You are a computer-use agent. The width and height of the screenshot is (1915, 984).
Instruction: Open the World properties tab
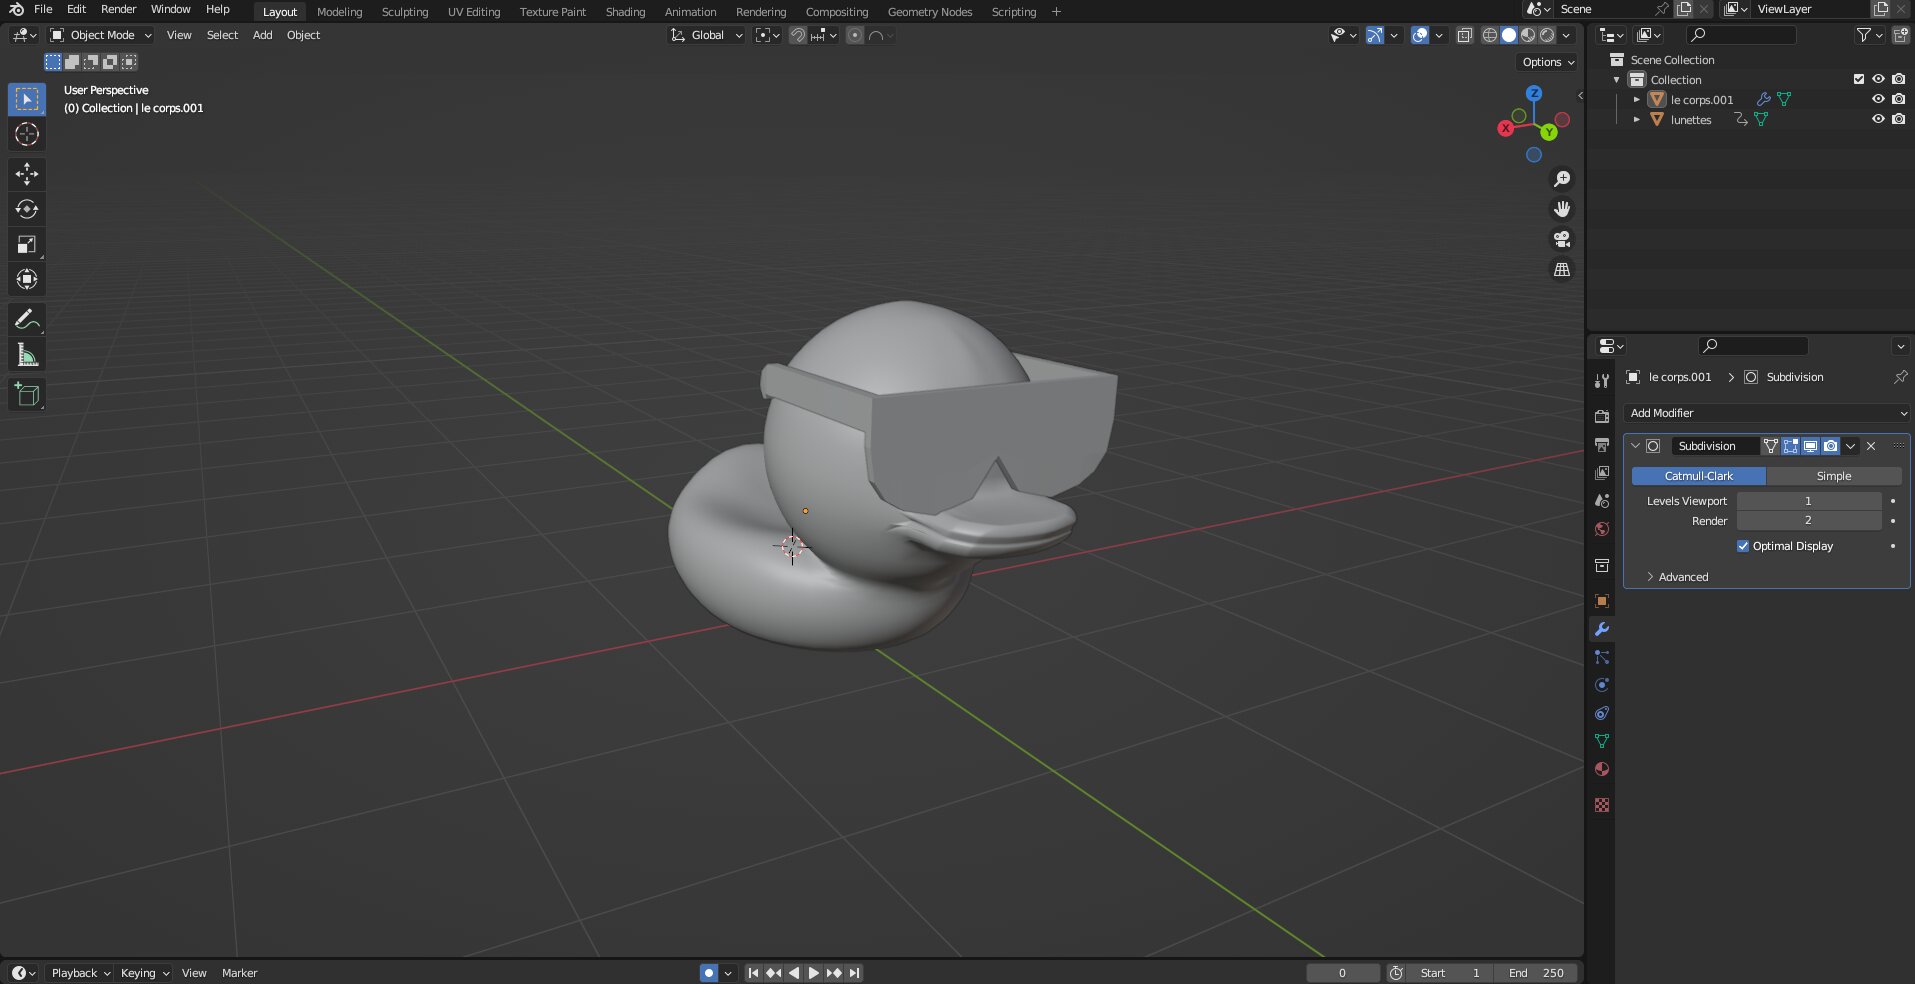click(x=1602, y=529)
